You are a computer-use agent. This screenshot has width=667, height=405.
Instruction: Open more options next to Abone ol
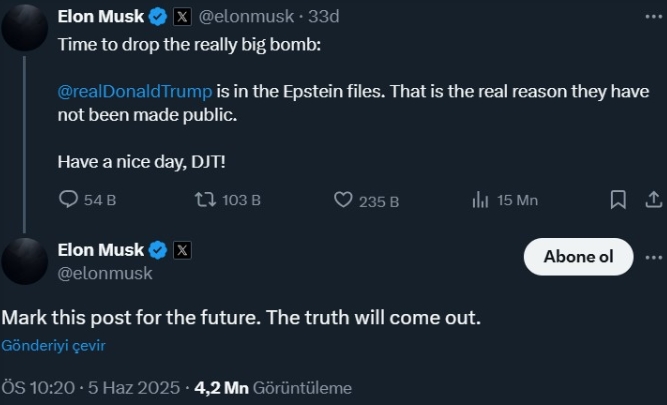click(654, 257)
